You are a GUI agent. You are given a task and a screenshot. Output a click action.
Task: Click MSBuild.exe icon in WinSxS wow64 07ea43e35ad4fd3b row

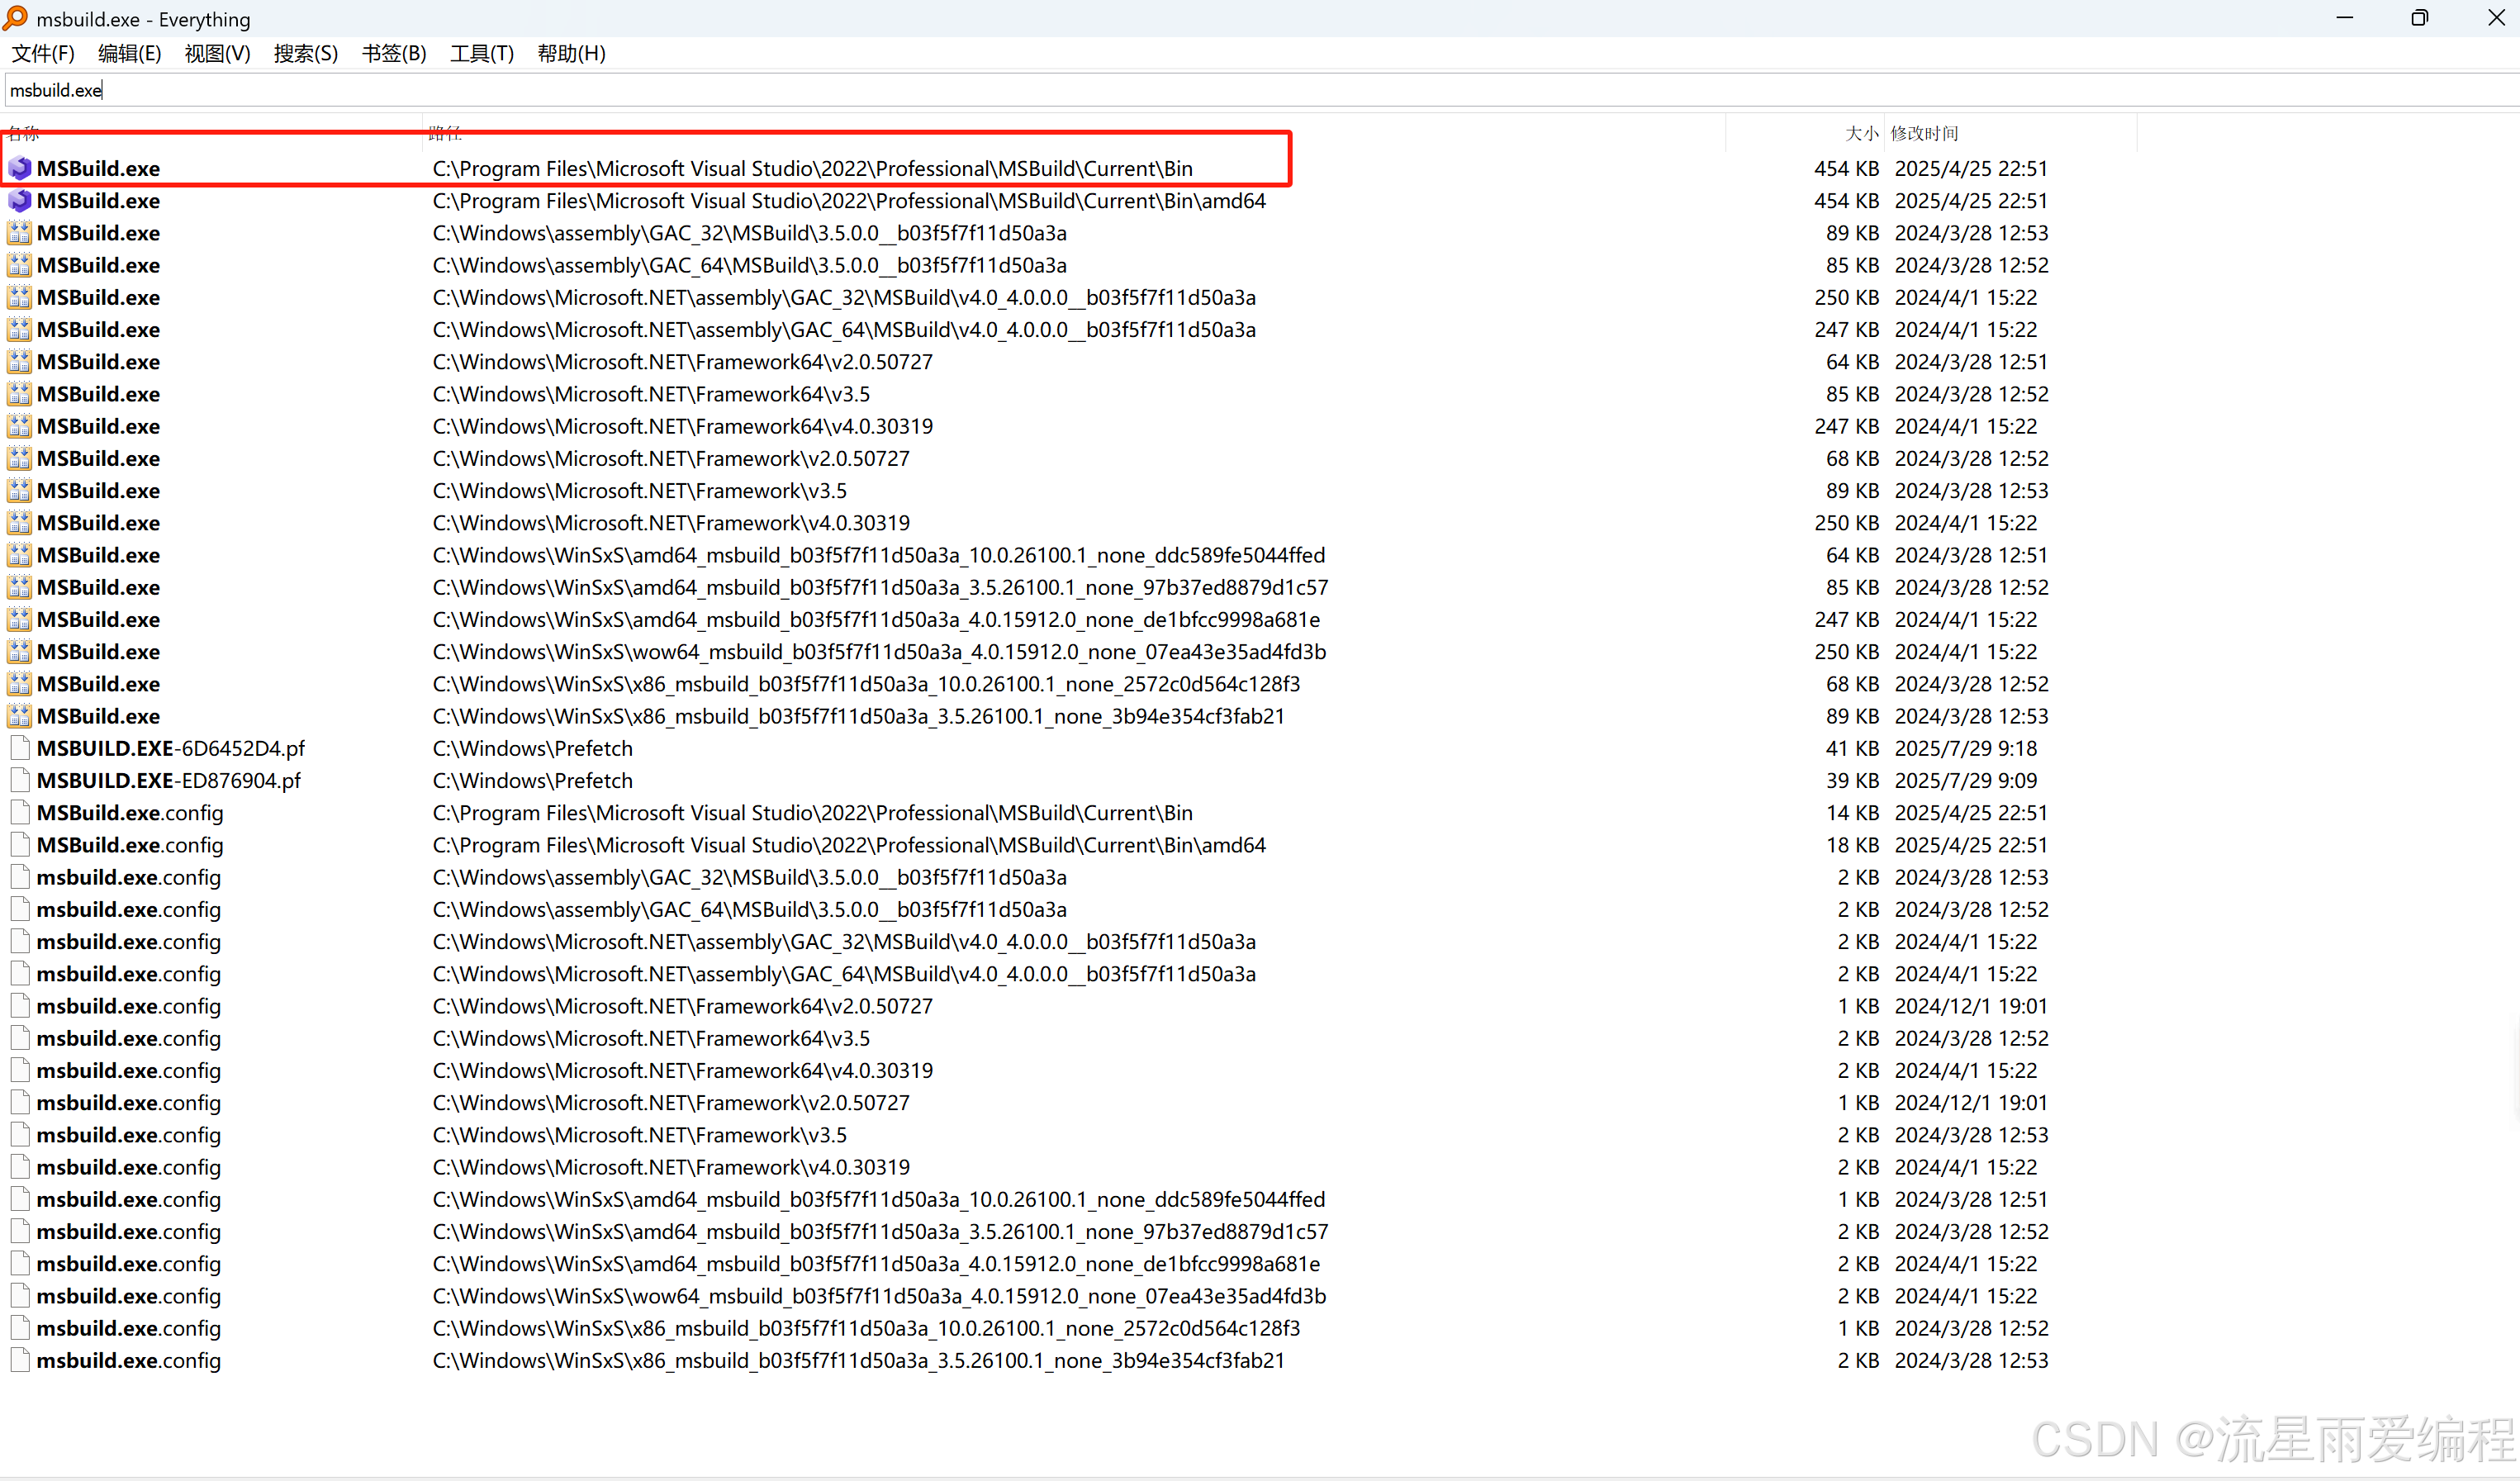pyautogui.click(x=20, y=651)
